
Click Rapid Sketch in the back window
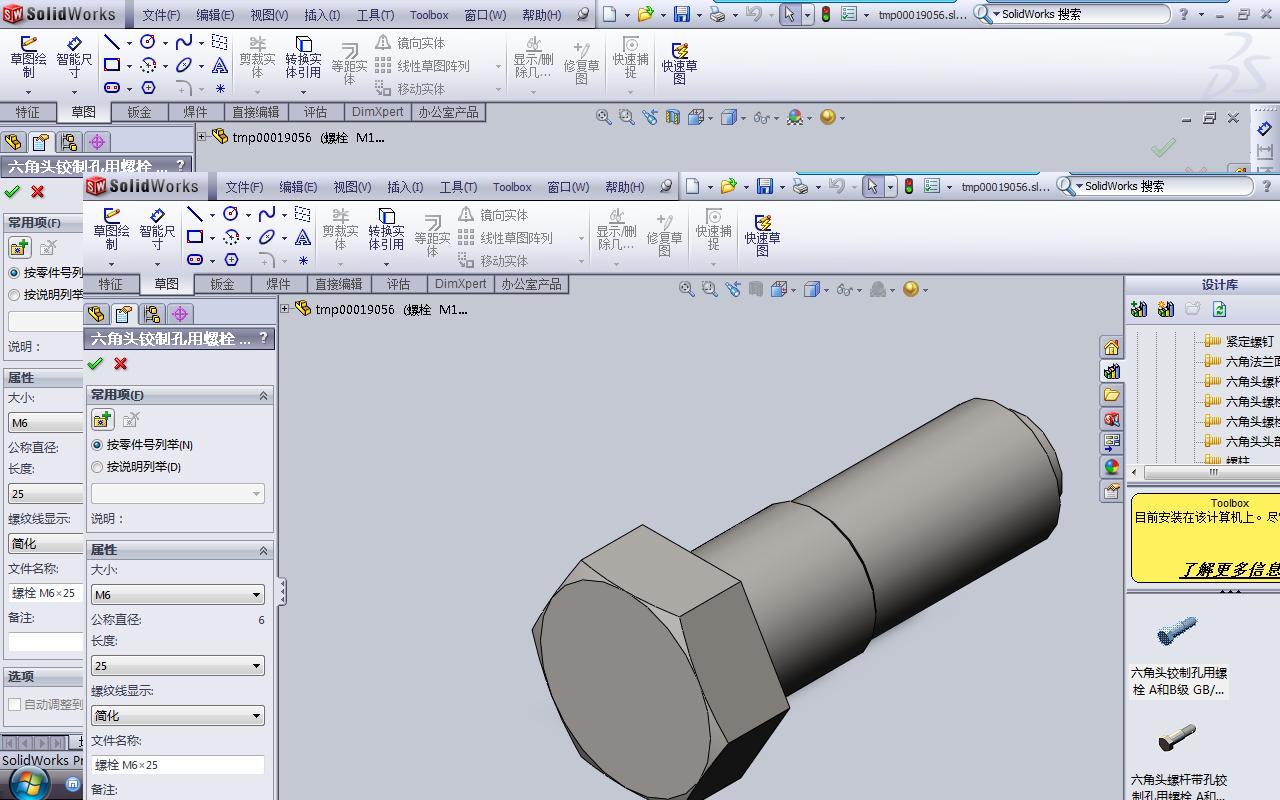tap(679, 62)
